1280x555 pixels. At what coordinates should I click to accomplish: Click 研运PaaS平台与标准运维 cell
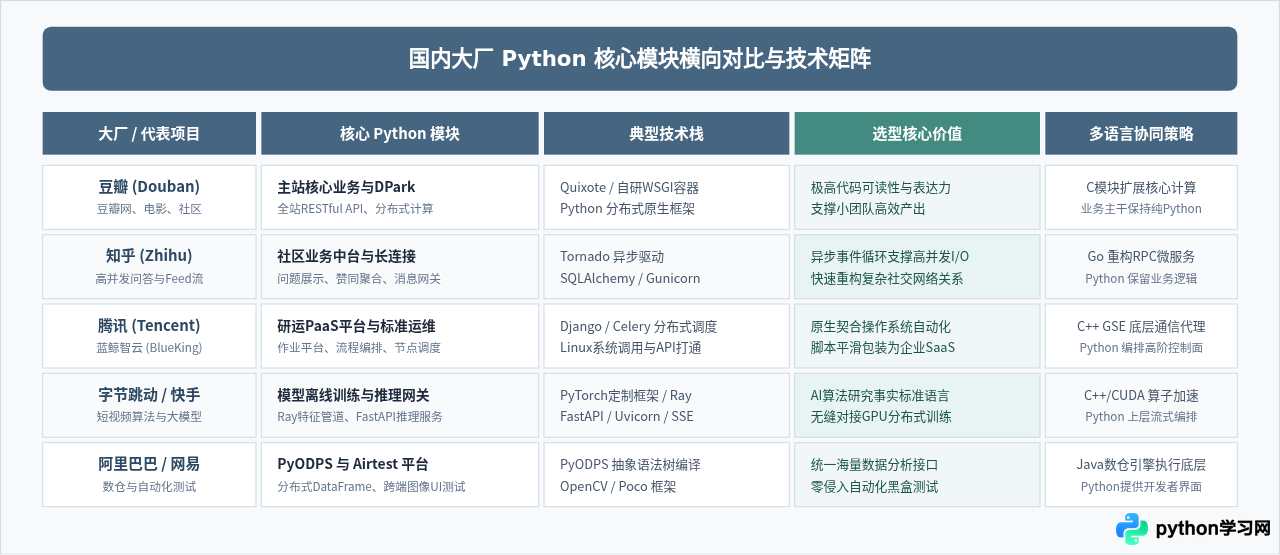pos(400,336)
